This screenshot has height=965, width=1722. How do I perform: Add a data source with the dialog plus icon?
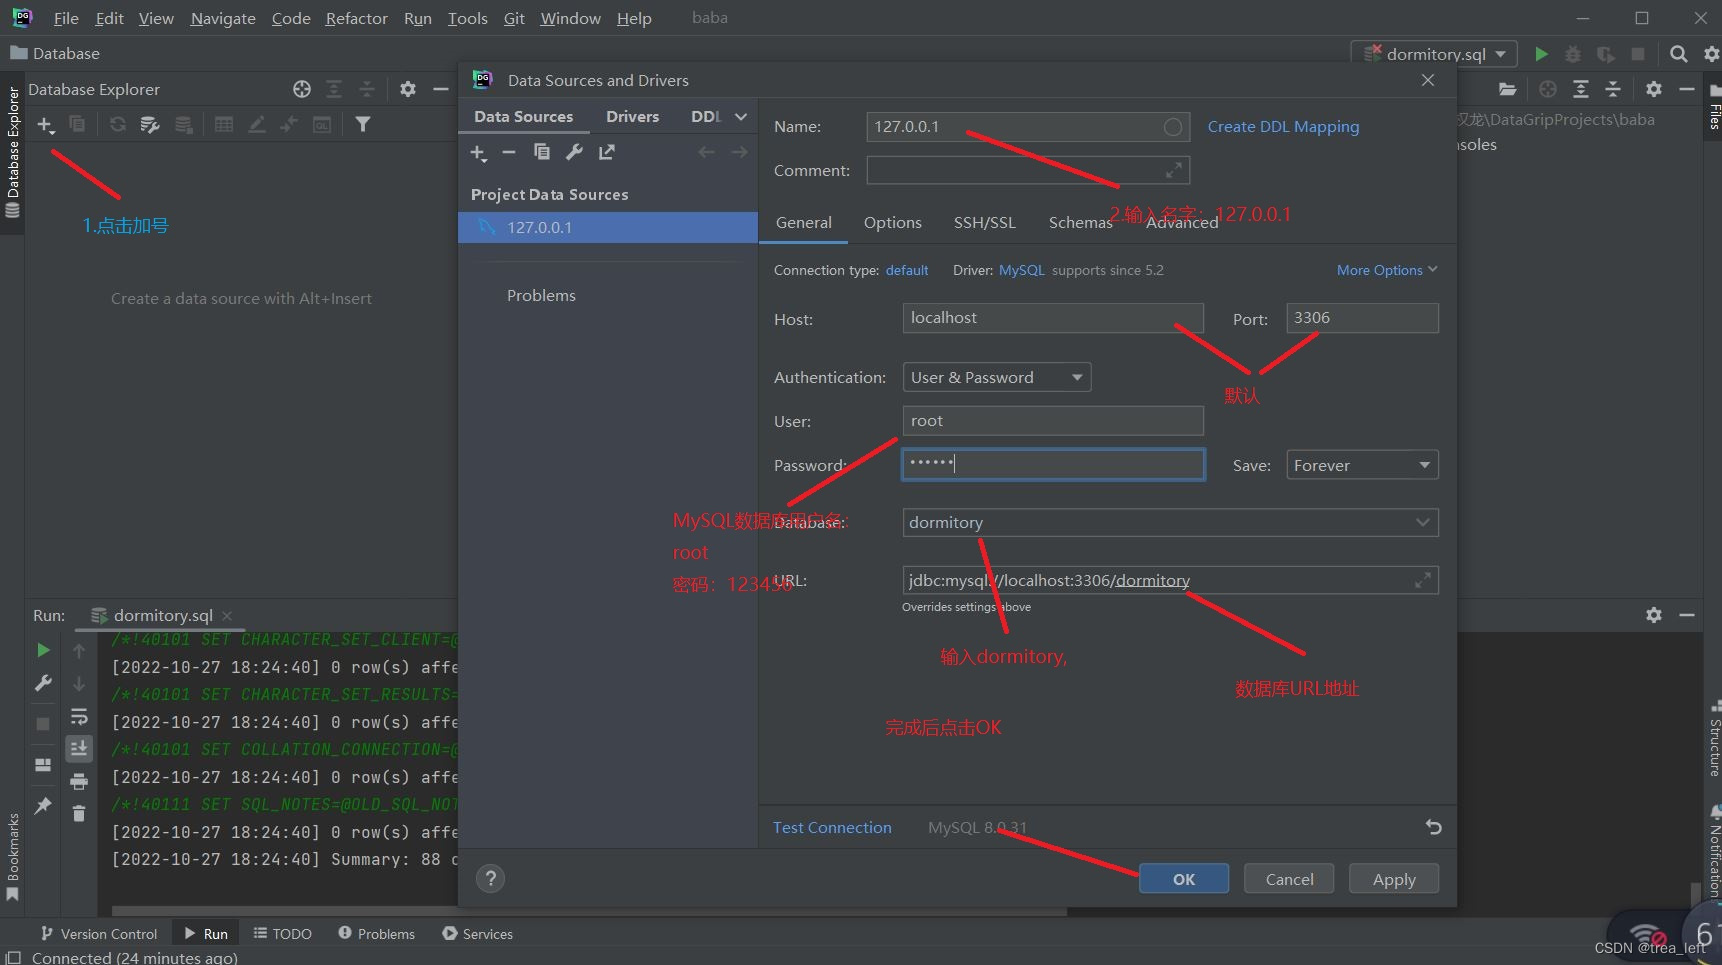(x=478, y=152)
